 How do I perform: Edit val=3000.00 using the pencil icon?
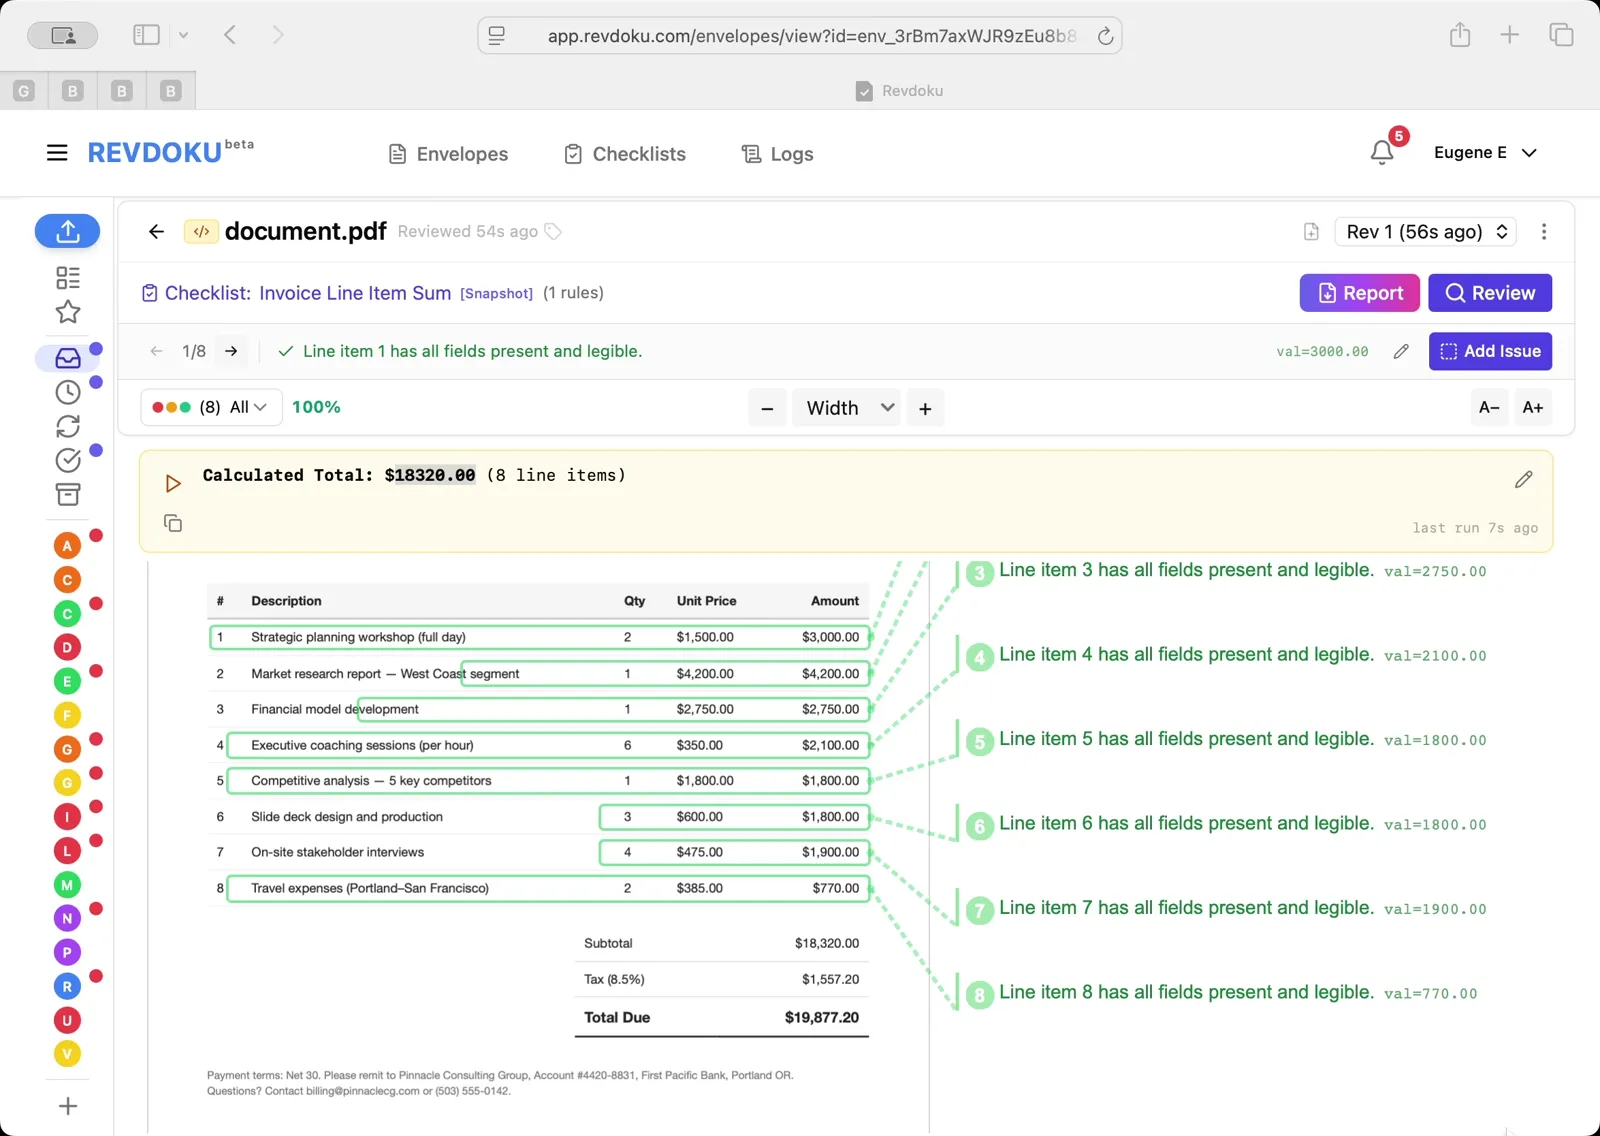1400,351
